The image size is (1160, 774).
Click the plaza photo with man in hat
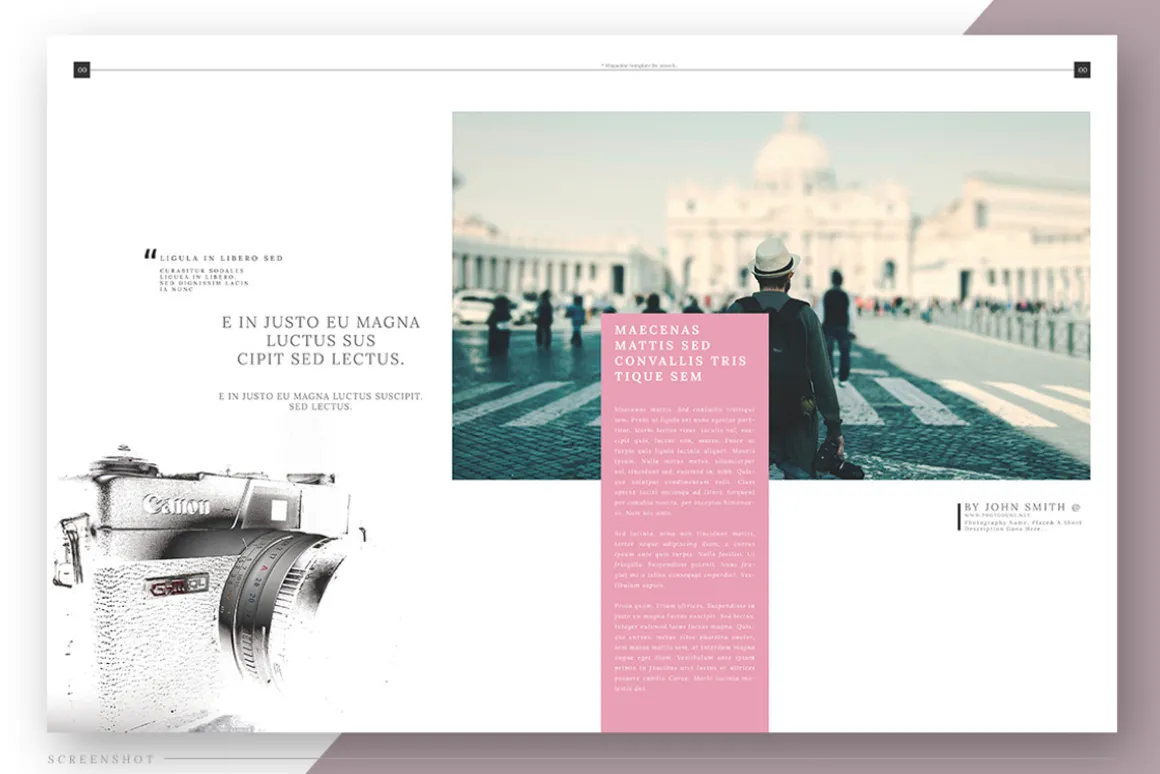point(771,295)
